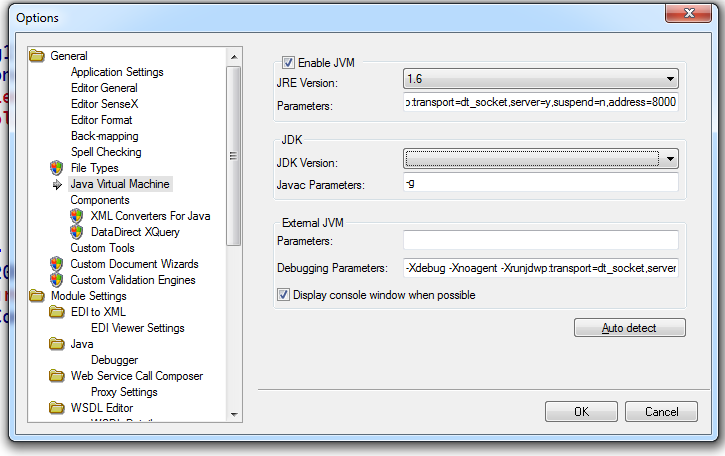
Task: Open the JRE Version dropdown
Action: click(670, 79)
